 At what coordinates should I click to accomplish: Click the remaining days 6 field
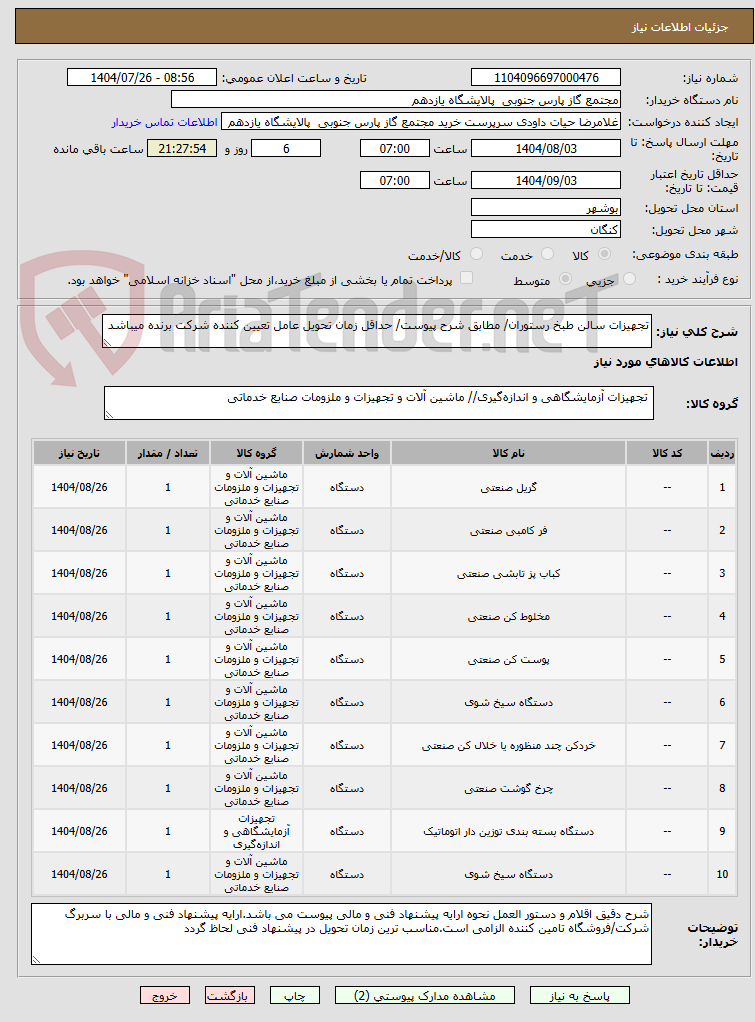[286, 149]
